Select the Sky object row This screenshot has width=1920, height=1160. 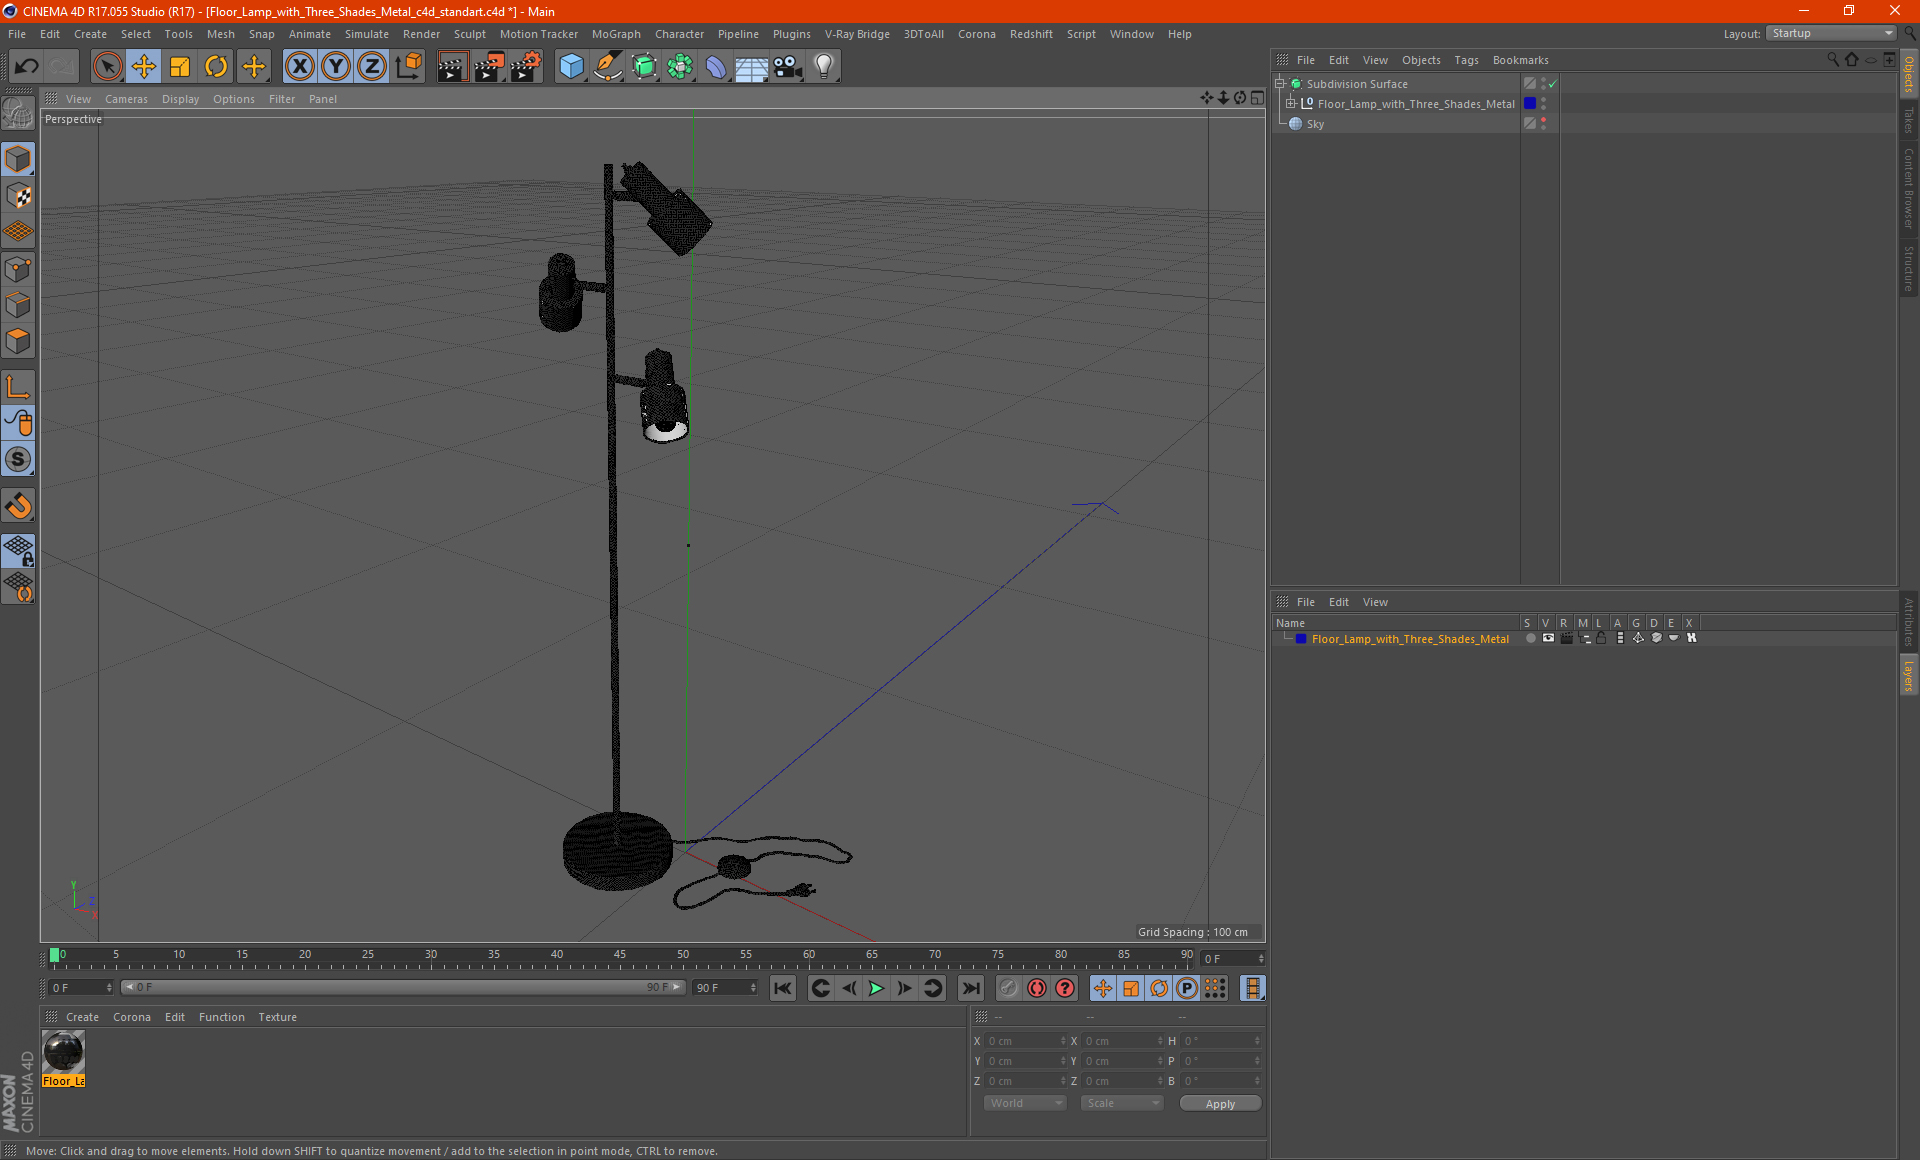tap(1397, 124)
